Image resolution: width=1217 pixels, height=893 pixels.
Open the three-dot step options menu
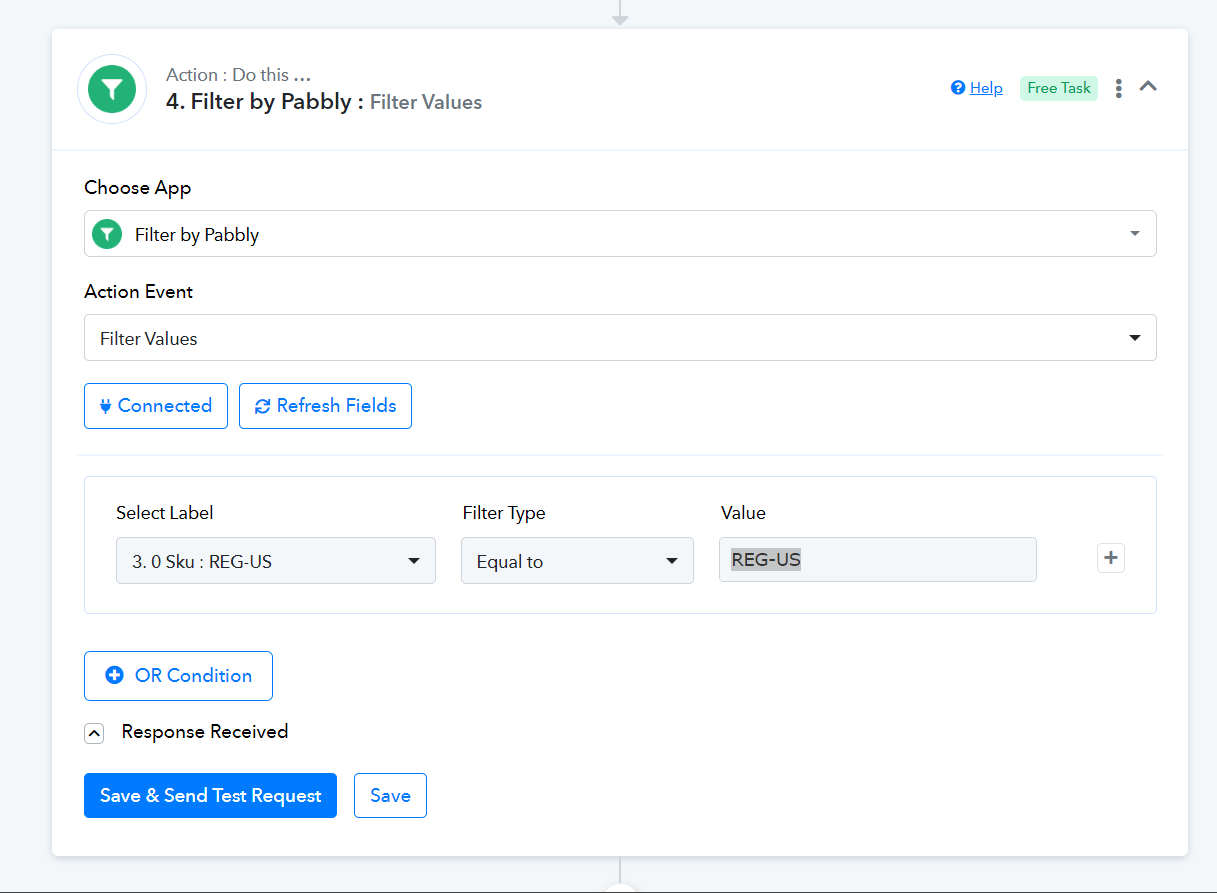pos(1118,88)
